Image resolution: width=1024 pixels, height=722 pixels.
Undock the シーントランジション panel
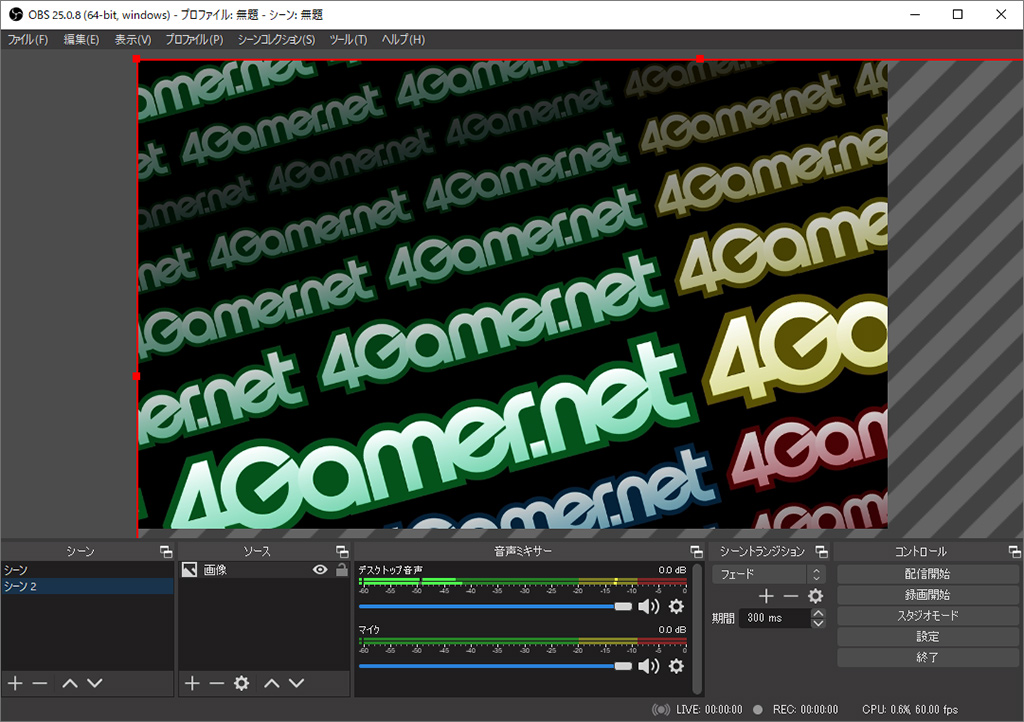(x=822, y=552)
